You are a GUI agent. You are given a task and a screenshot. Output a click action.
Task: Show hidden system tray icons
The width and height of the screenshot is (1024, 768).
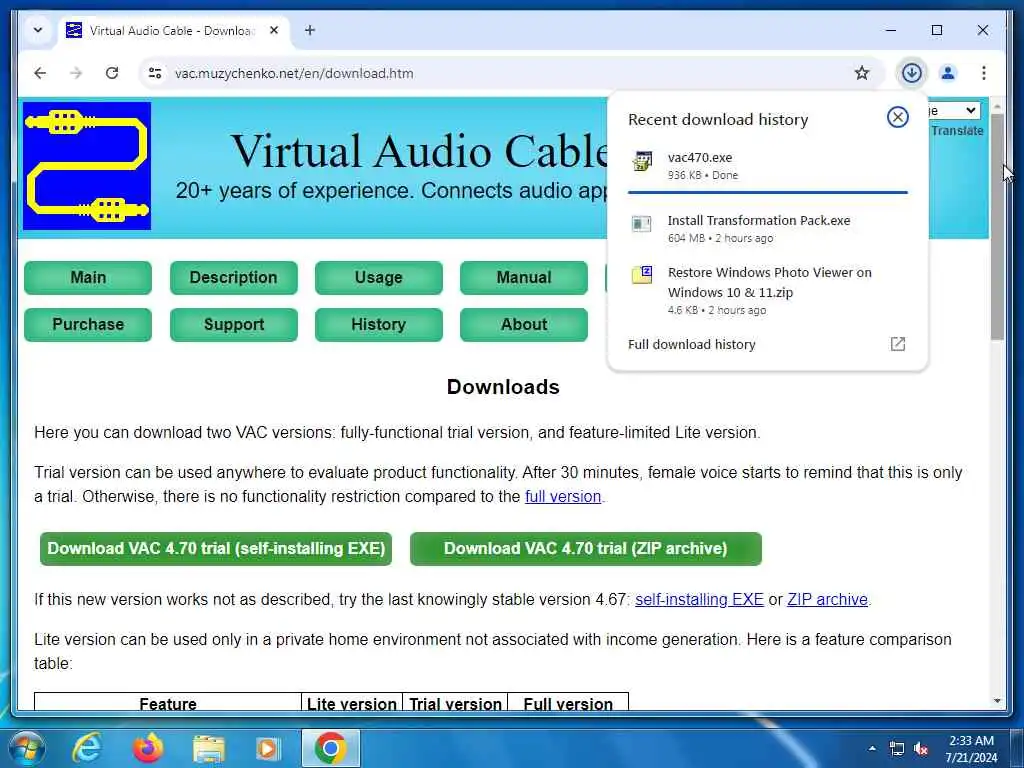click(872, 748)
